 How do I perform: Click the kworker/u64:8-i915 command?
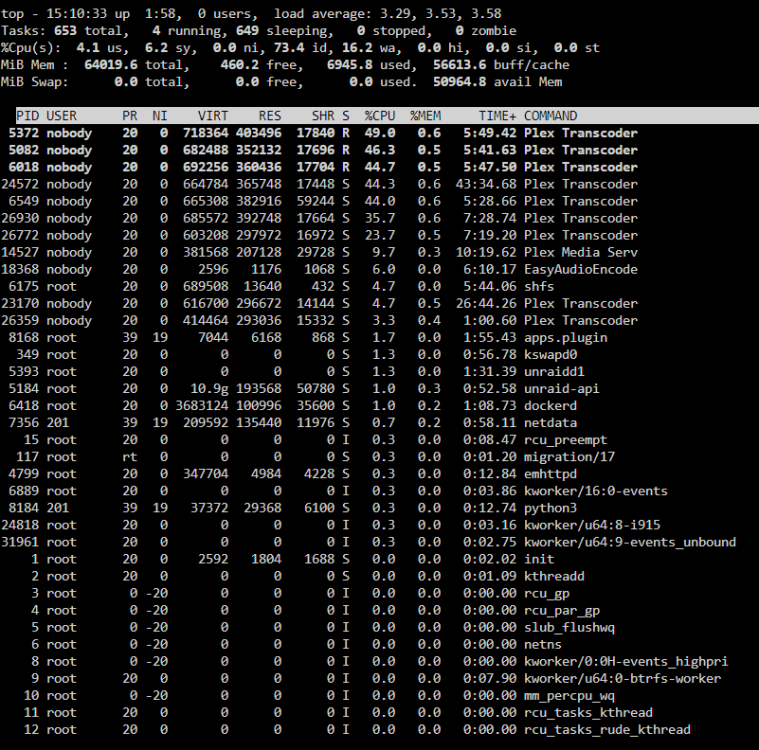pyautogui.click(x=592, y=525)
